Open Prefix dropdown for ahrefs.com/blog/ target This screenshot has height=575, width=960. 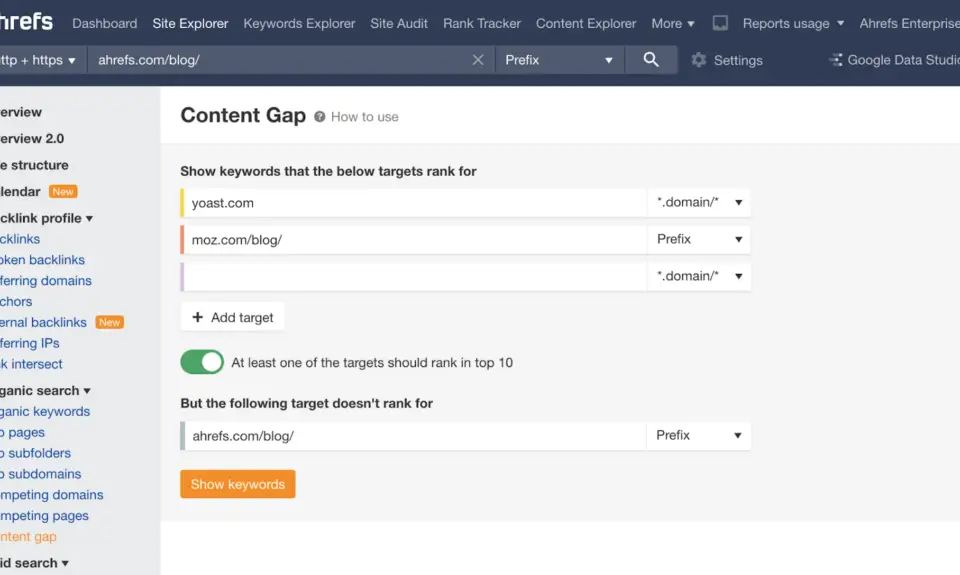click(699, 435)
